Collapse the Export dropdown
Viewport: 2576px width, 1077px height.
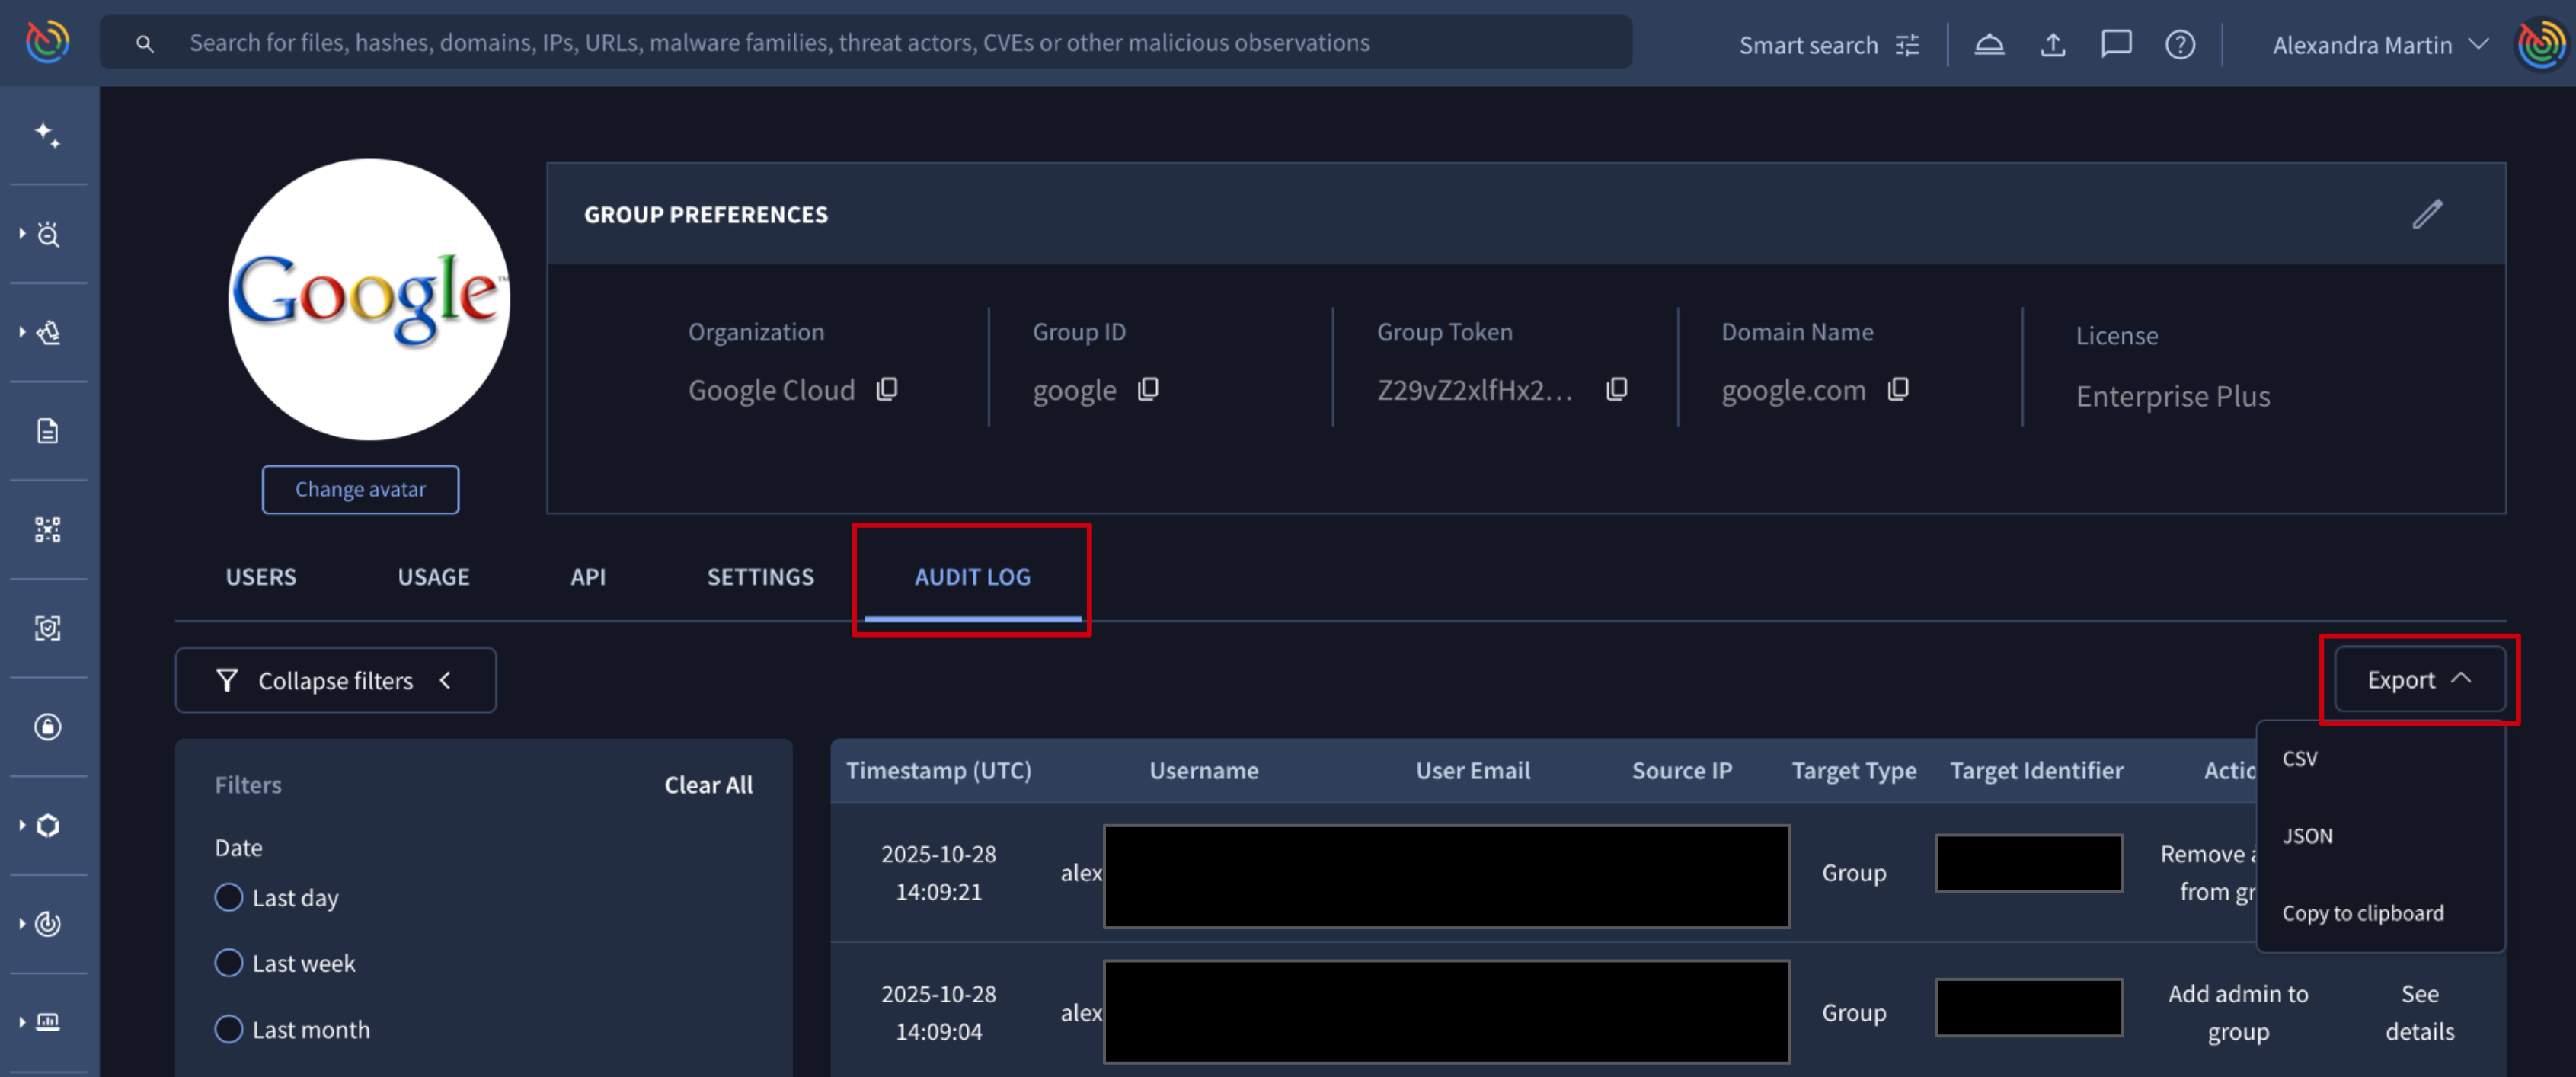(x=2419, y=680)
